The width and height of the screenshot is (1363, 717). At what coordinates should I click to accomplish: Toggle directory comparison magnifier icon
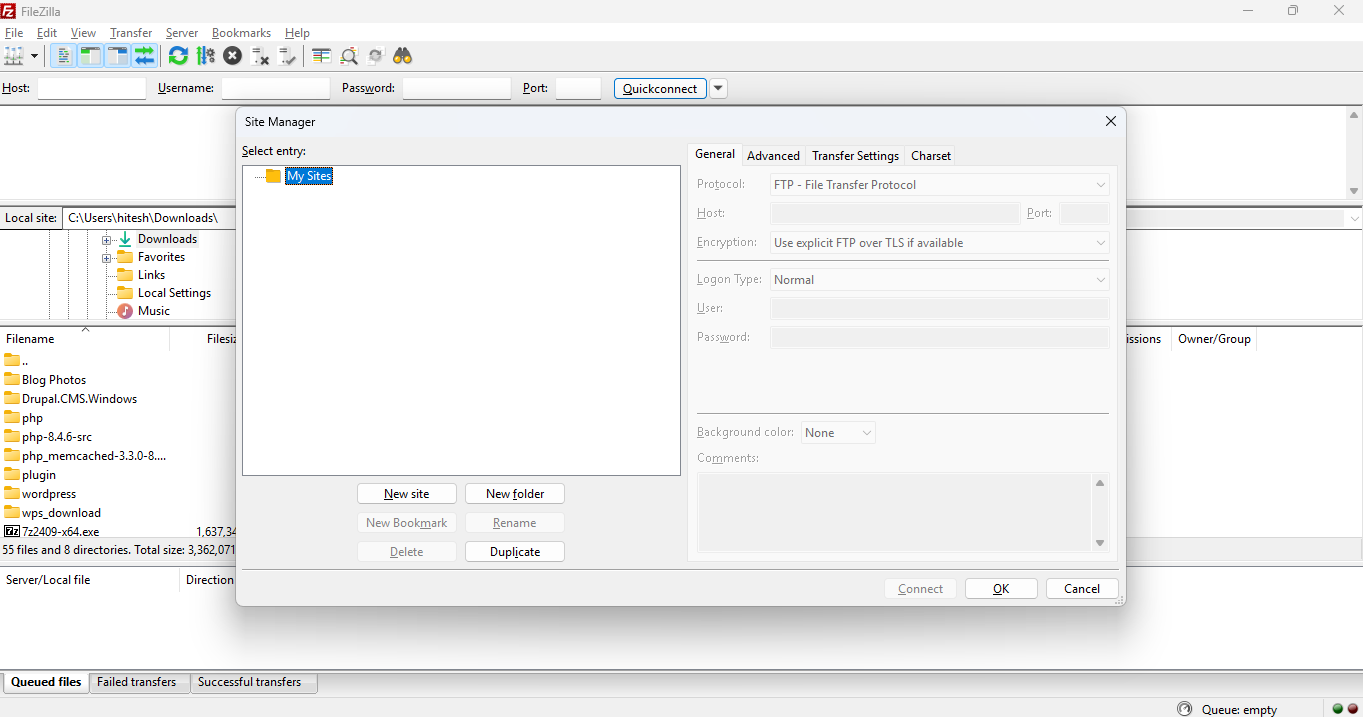[349, 56]
